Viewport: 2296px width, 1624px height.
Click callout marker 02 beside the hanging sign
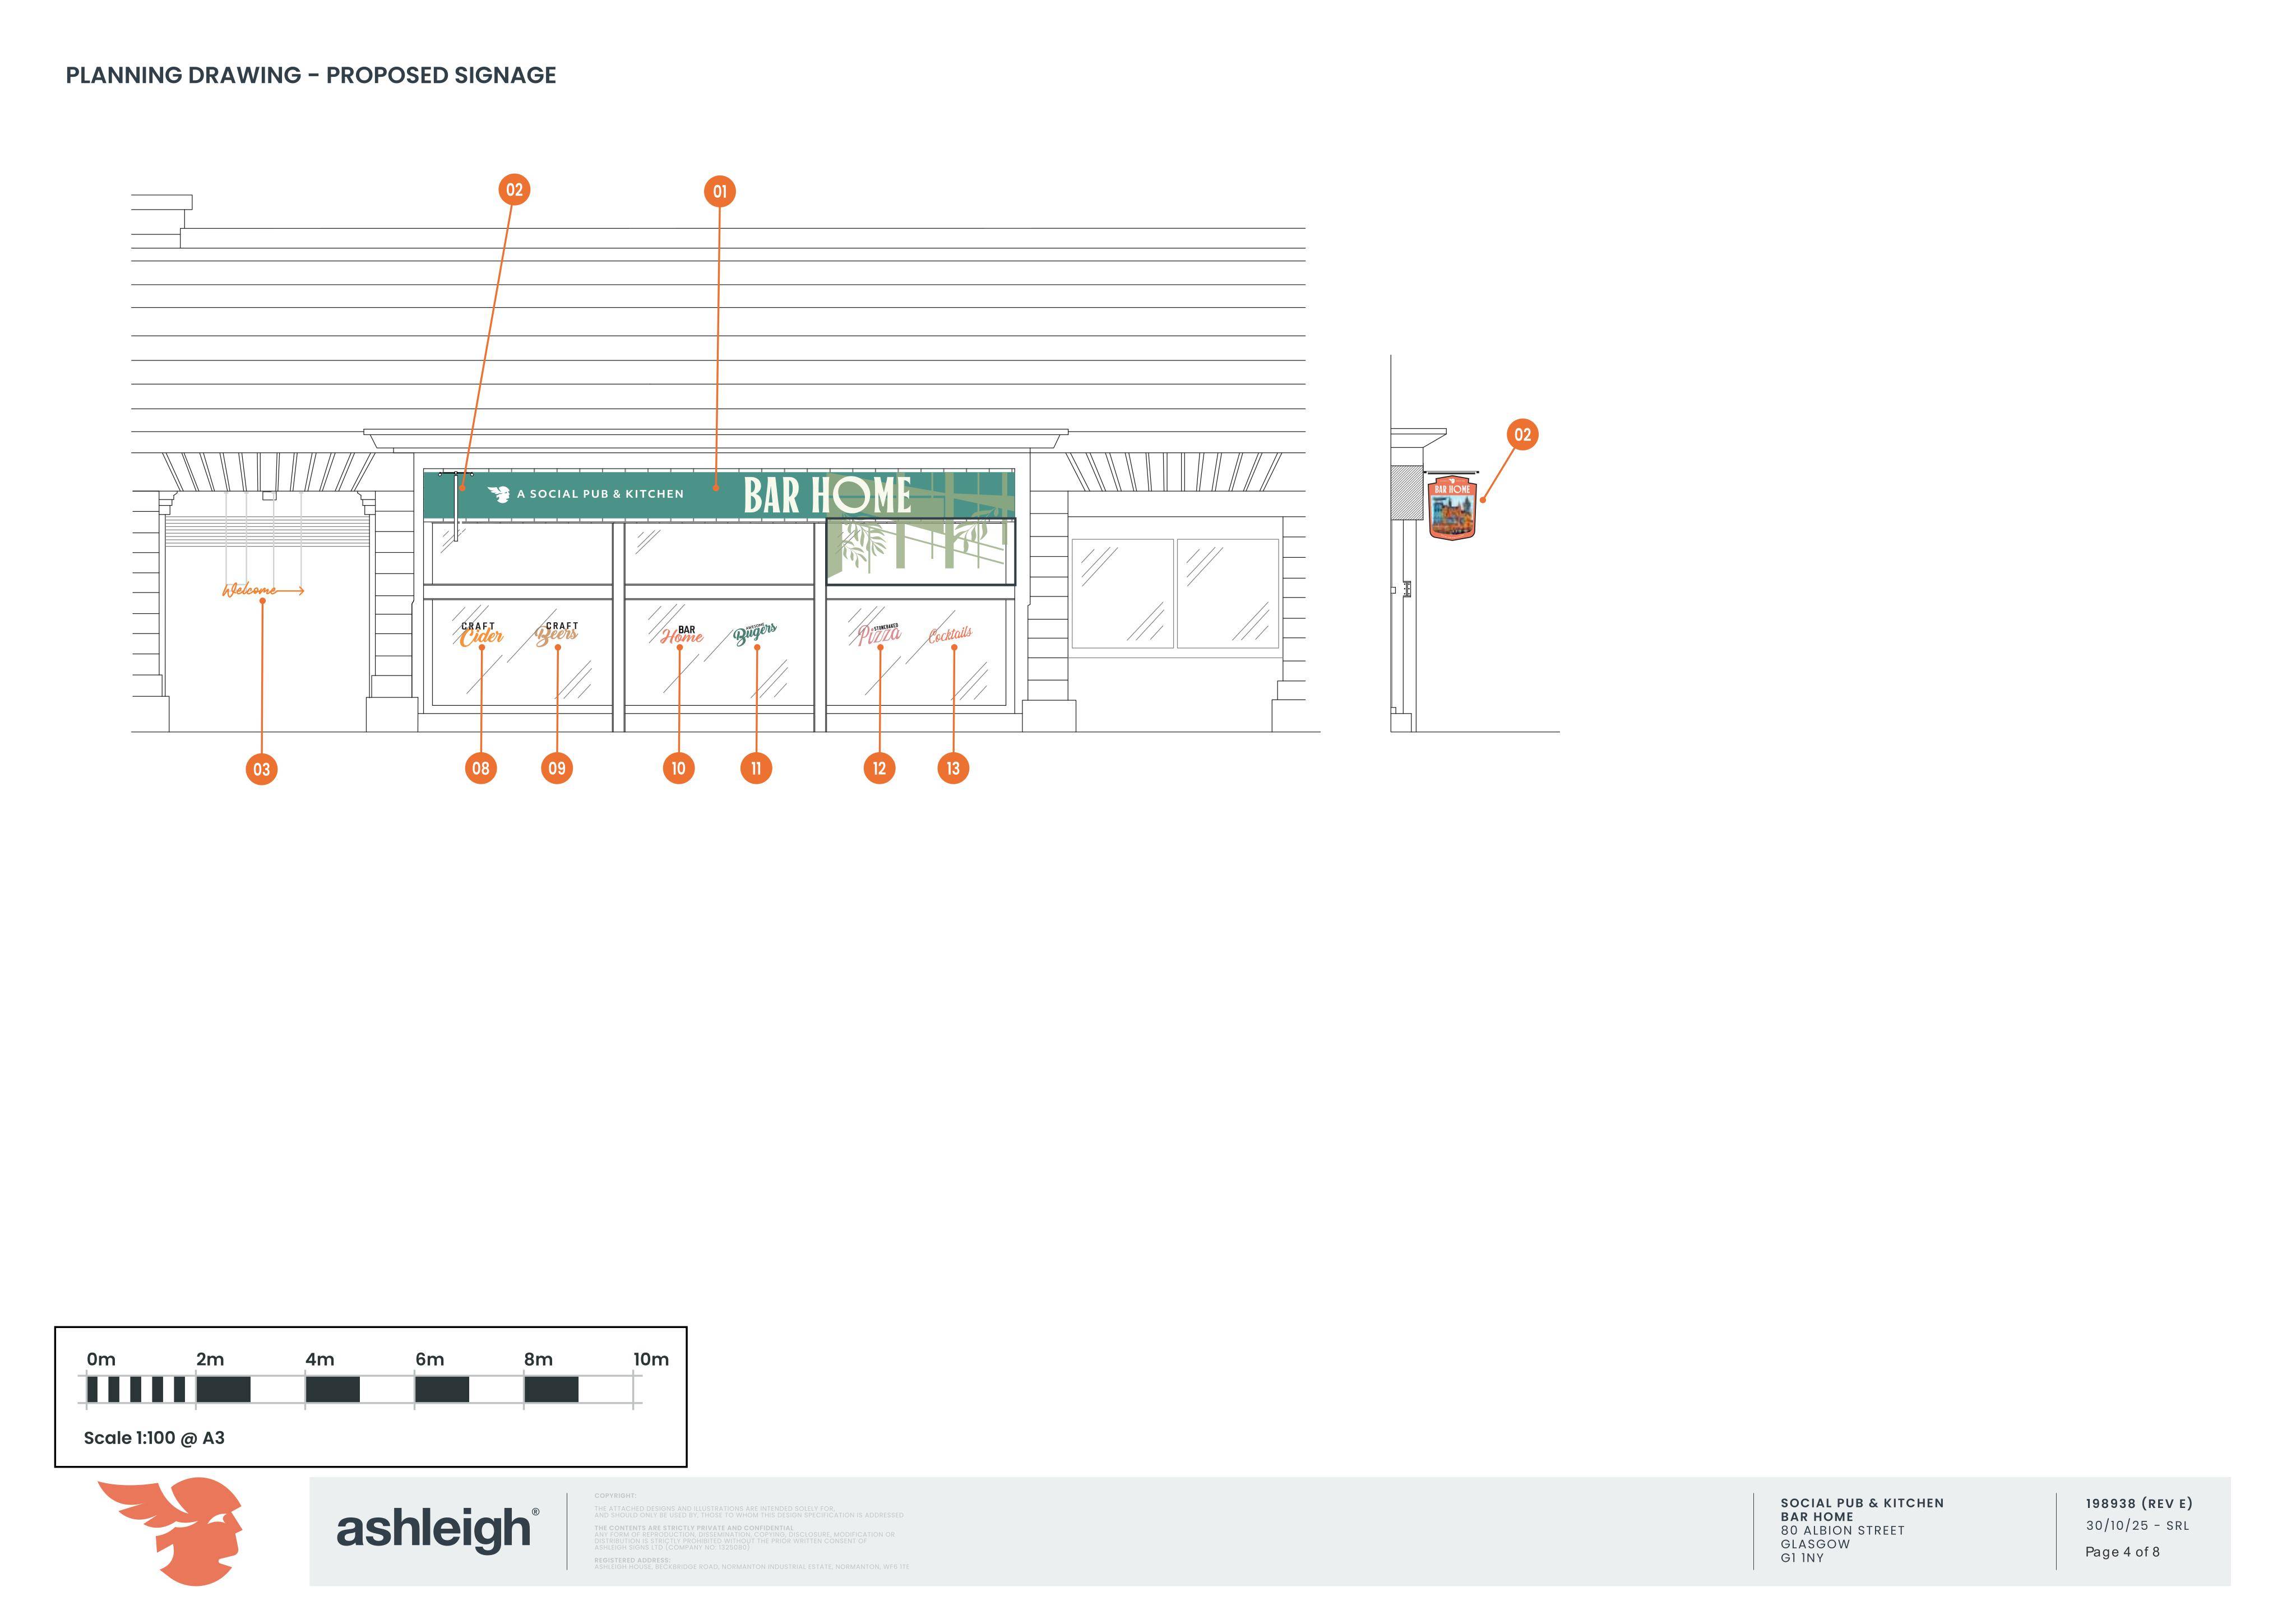point(1522,435)
